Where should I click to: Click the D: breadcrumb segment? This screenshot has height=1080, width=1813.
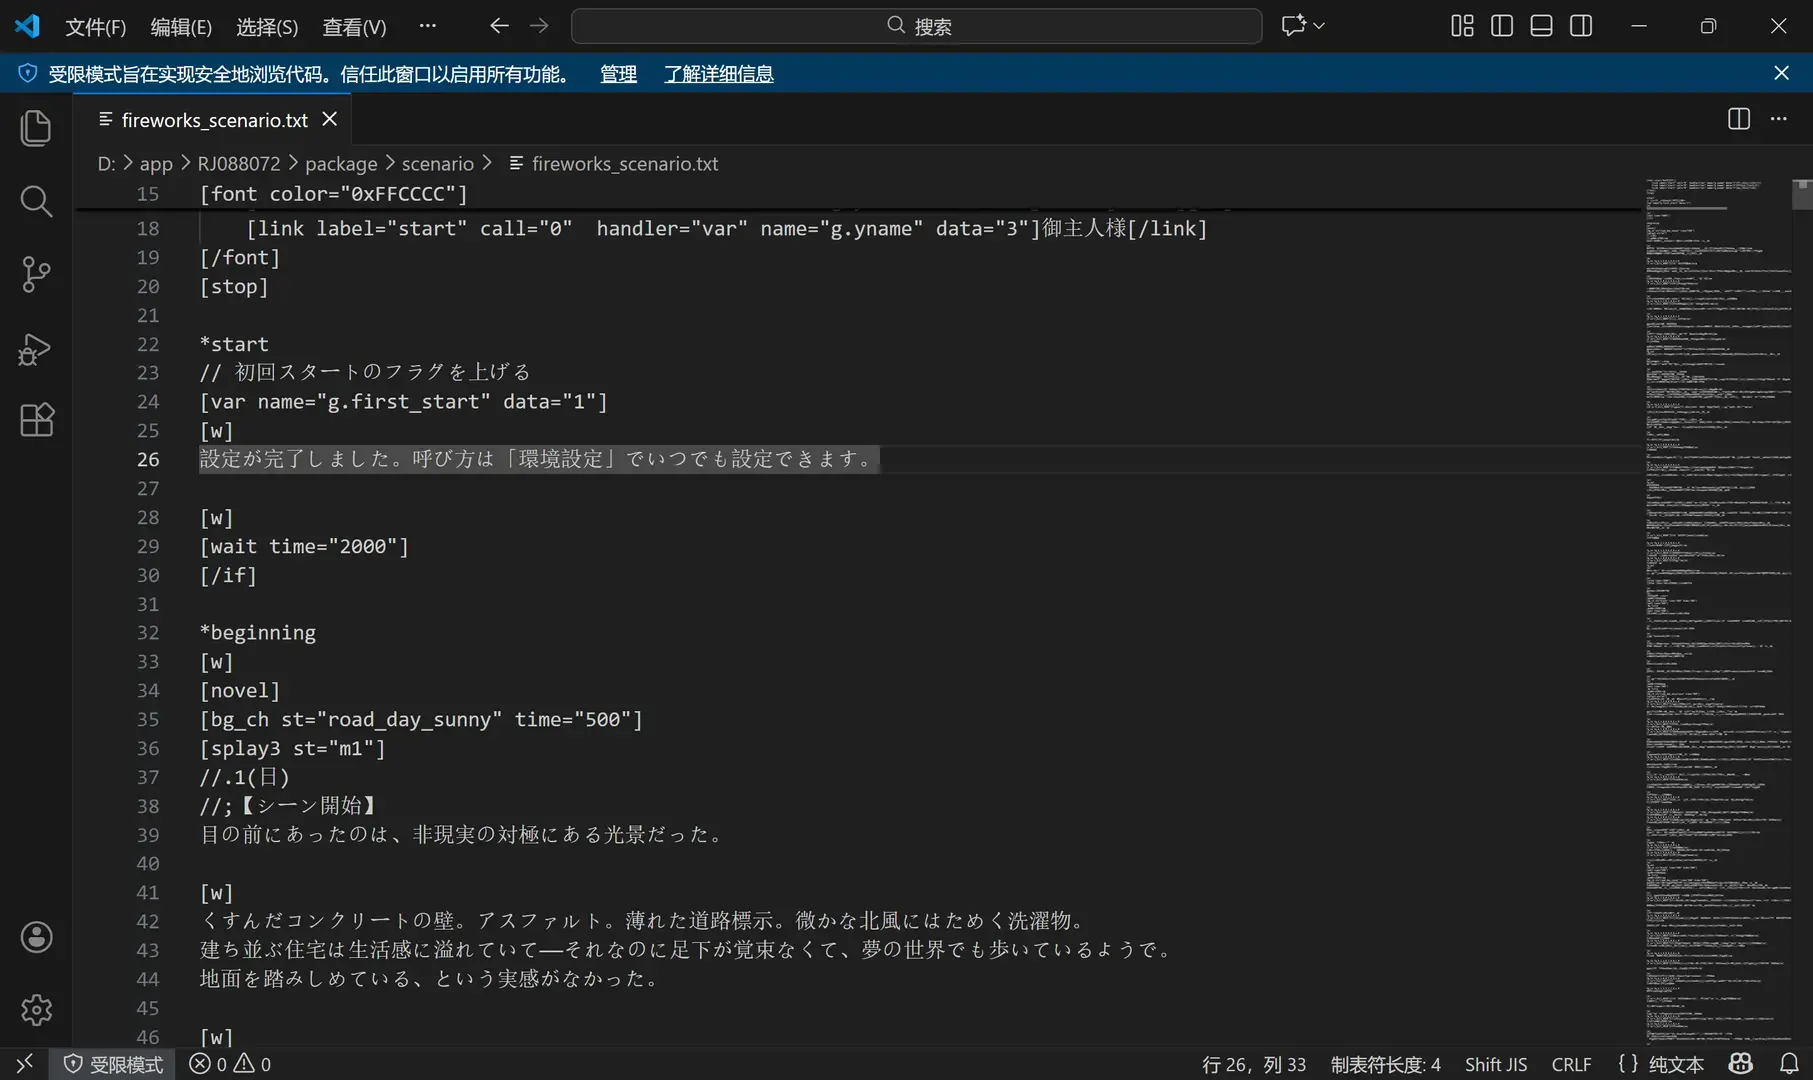(x=106, y=163)
